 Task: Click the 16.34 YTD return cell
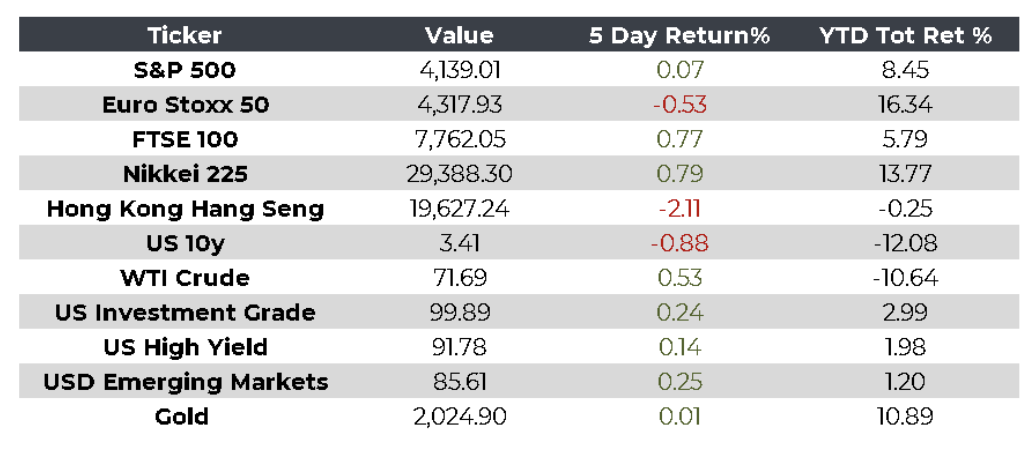(x=905, y=105)
